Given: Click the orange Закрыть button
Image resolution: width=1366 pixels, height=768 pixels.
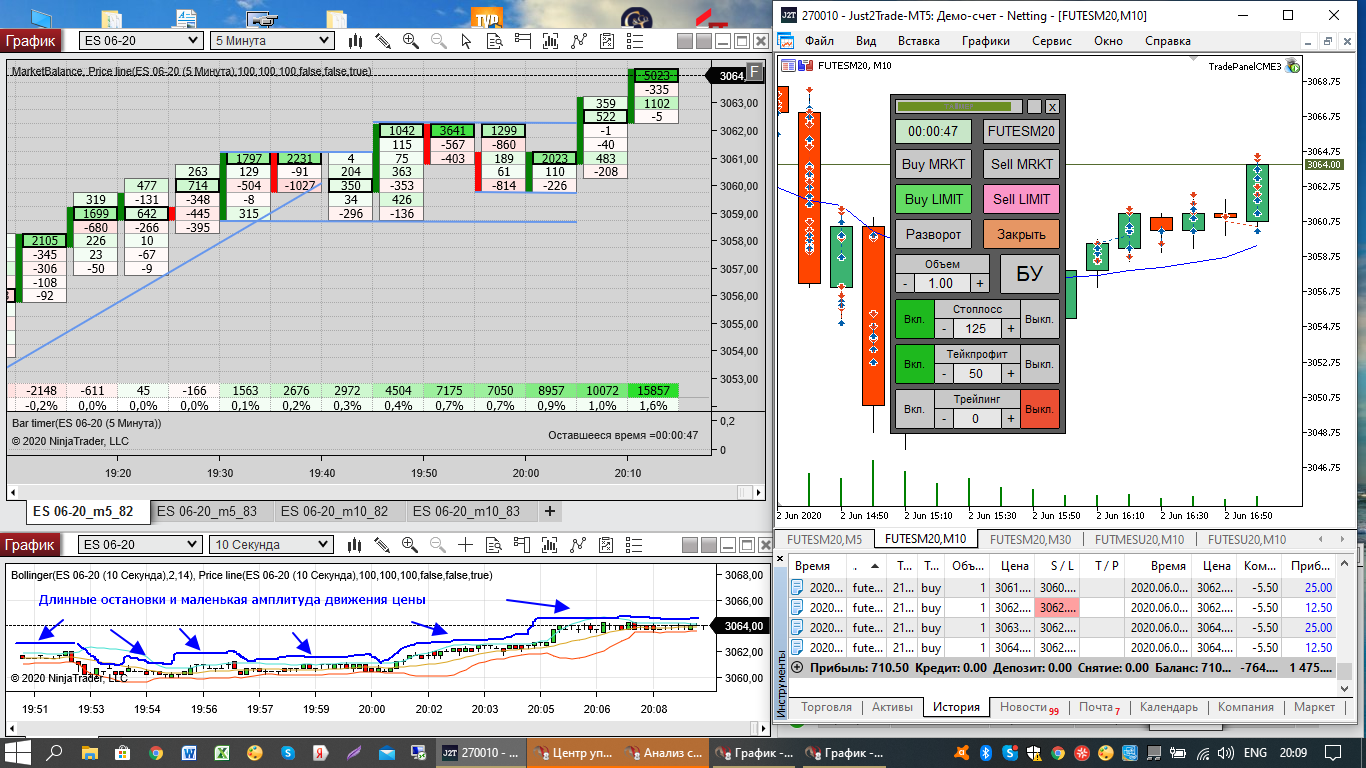Looking at the screenshot, I should tap(1021, 234).
